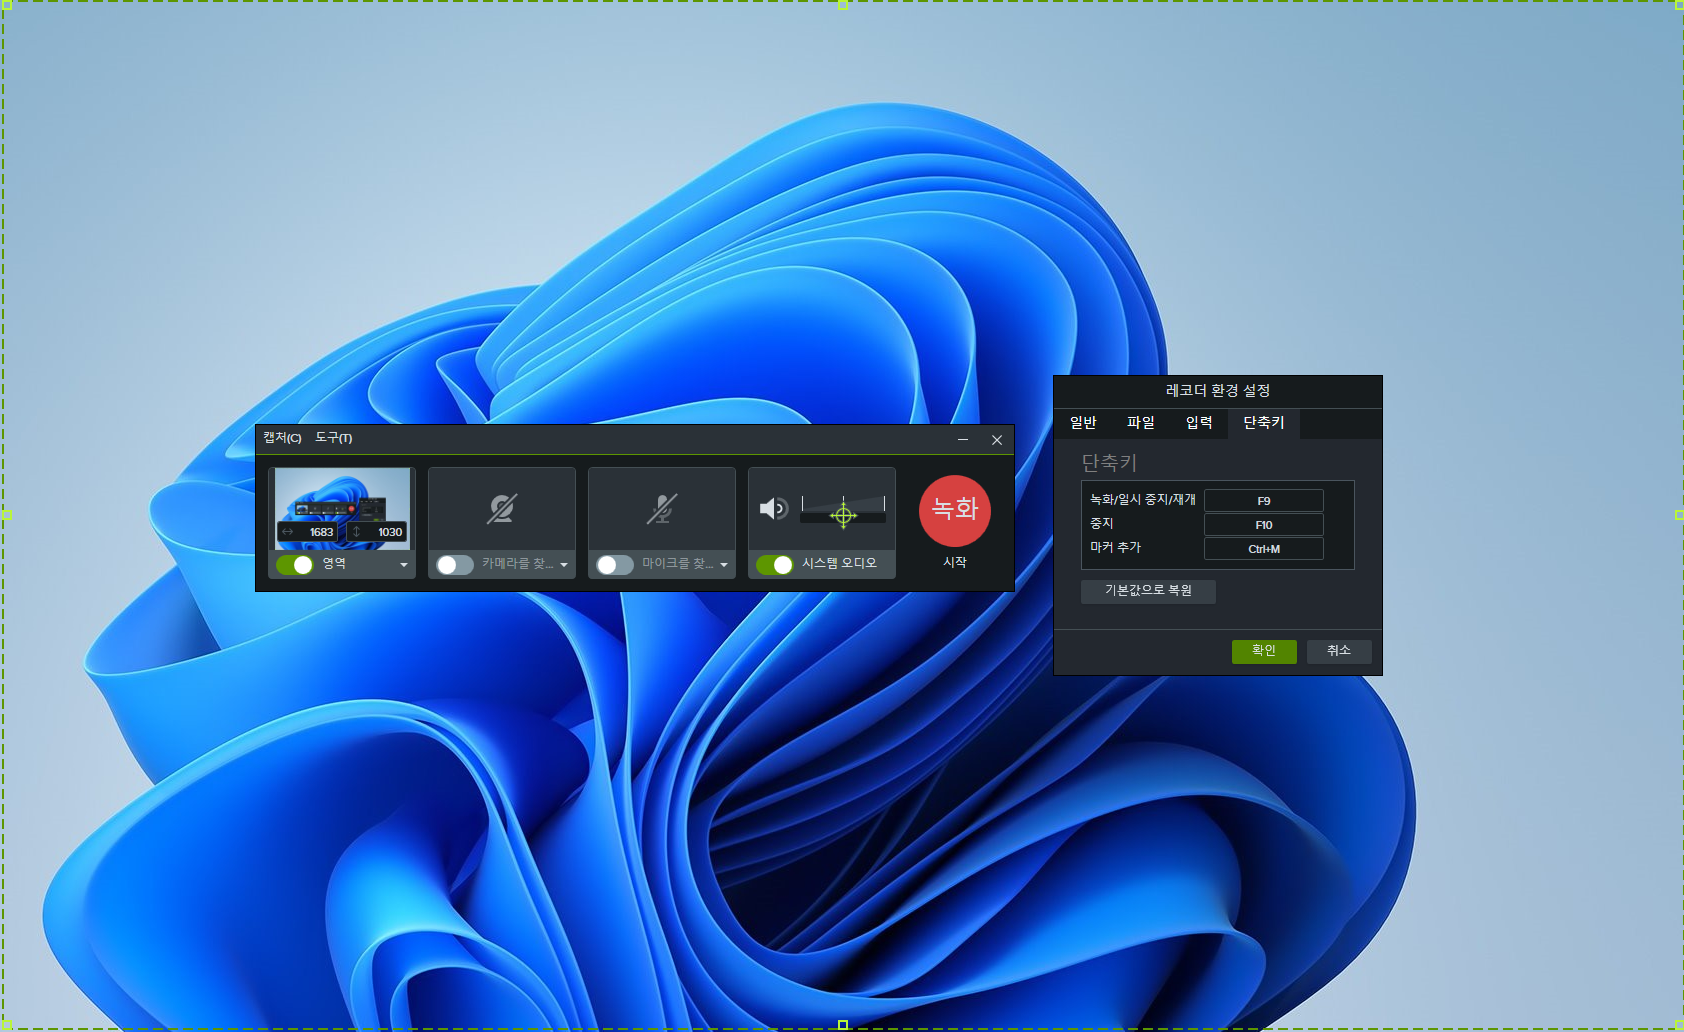The height and width of the screenshot is (1032, 1684).
Task: Click the F10 stop hotkey field
Action: coord(1264,525)
